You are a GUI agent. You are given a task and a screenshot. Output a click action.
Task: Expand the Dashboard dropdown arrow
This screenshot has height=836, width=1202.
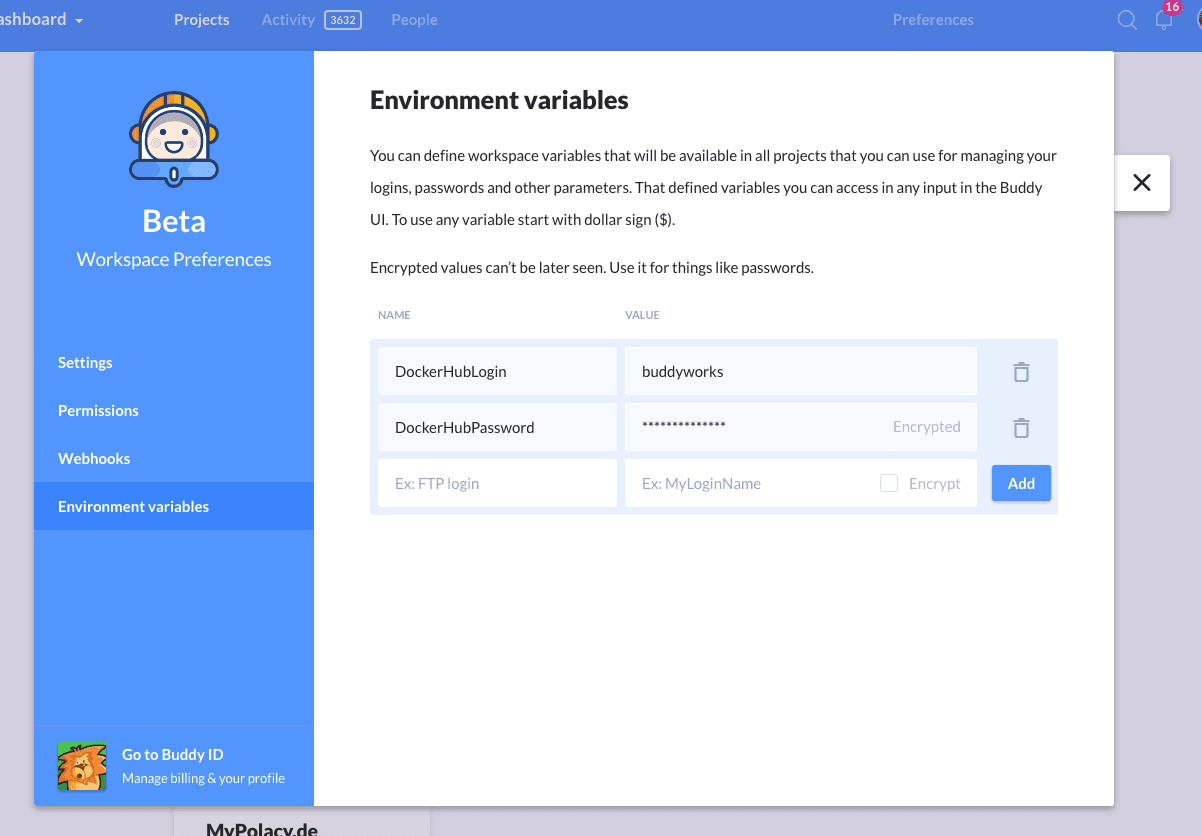click(79, 21)
